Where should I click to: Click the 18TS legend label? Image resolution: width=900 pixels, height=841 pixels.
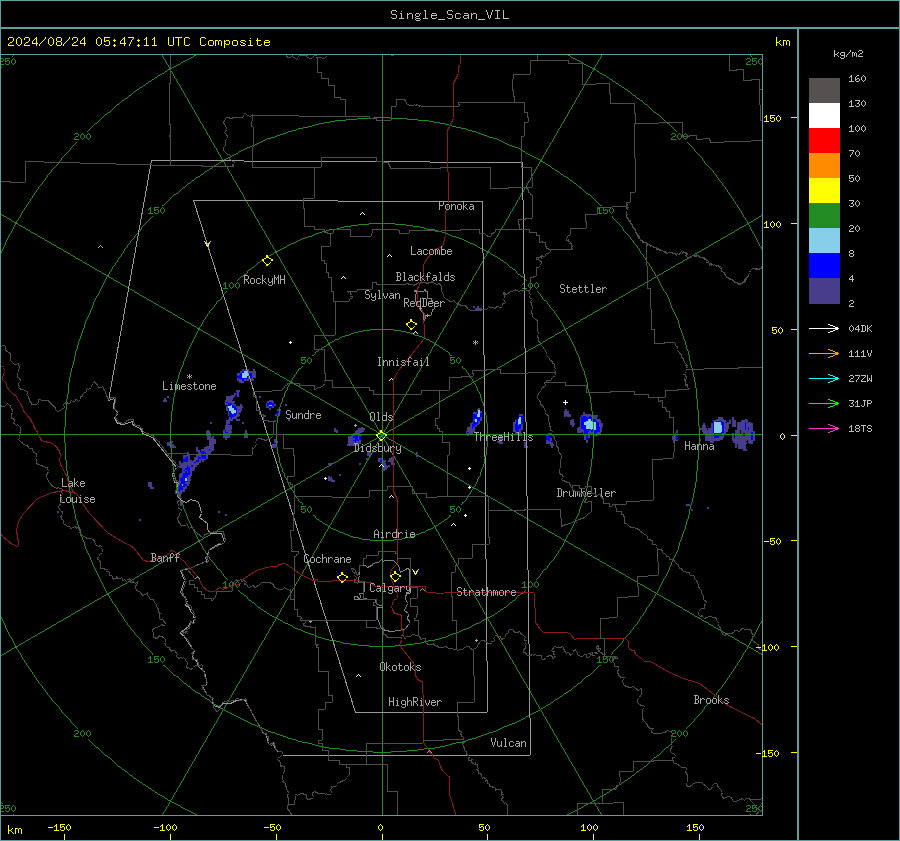[x=860, y=428]
